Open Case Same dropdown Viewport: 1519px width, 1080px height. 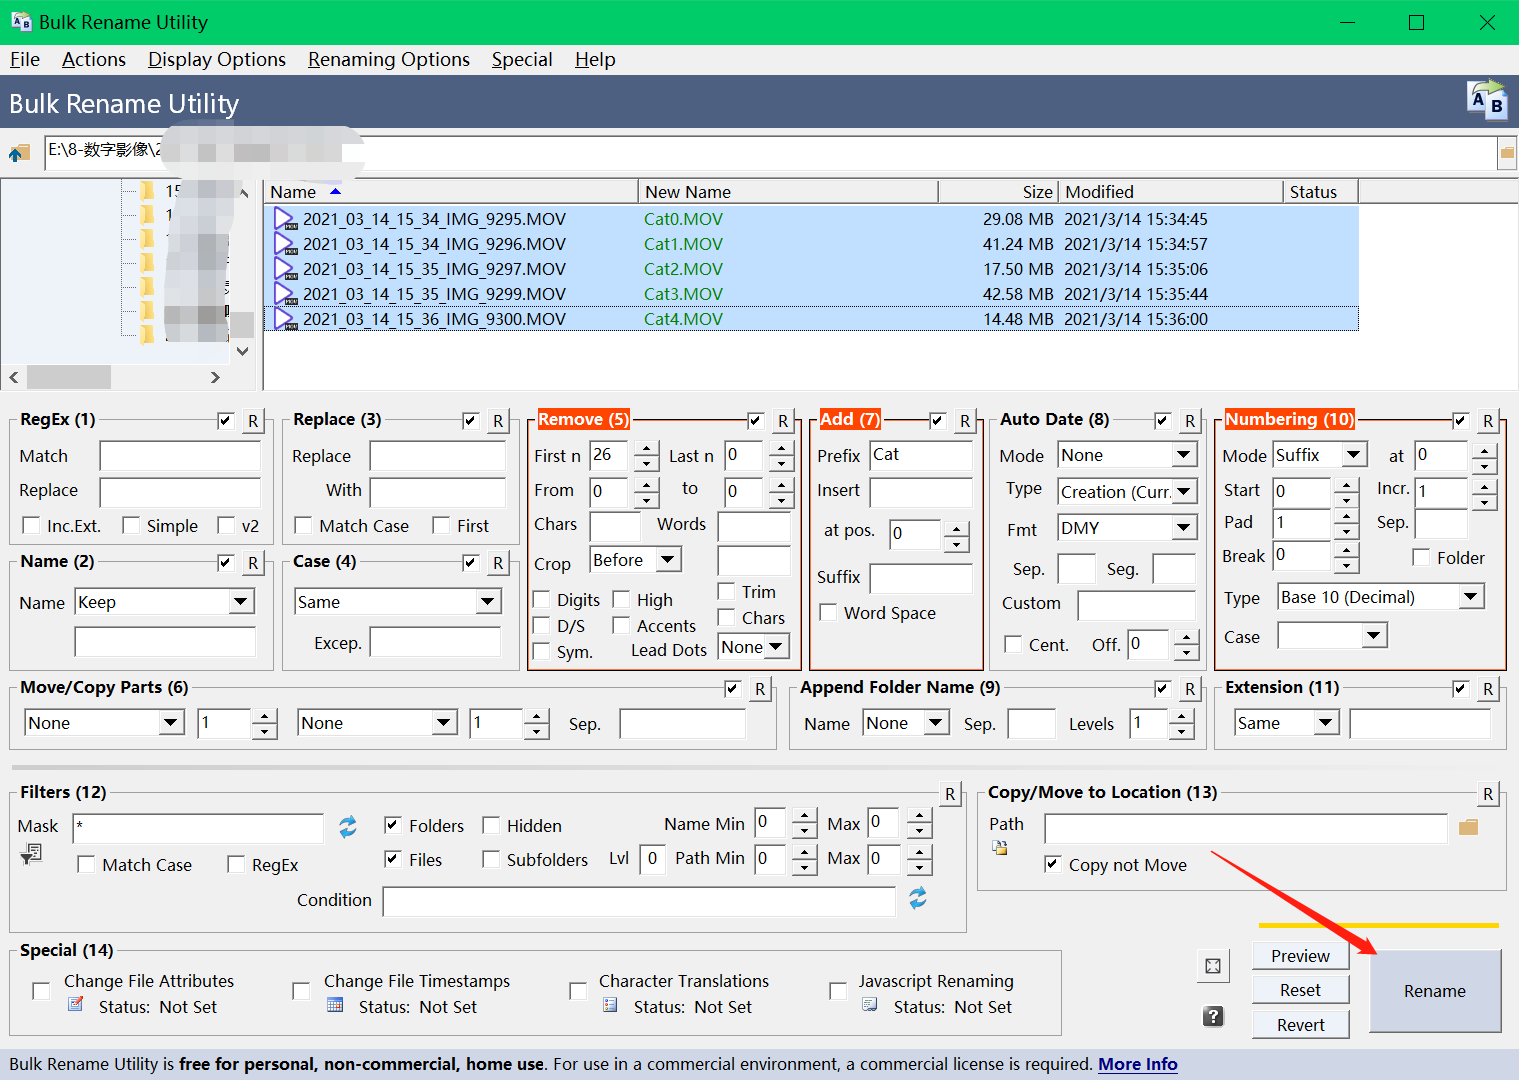click(487, 602)
